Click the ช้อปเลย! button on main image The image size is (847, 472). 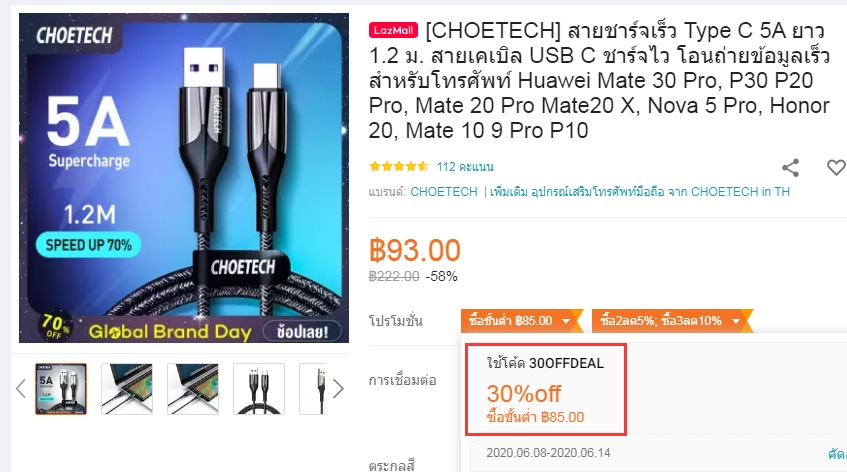pos(302,331)
